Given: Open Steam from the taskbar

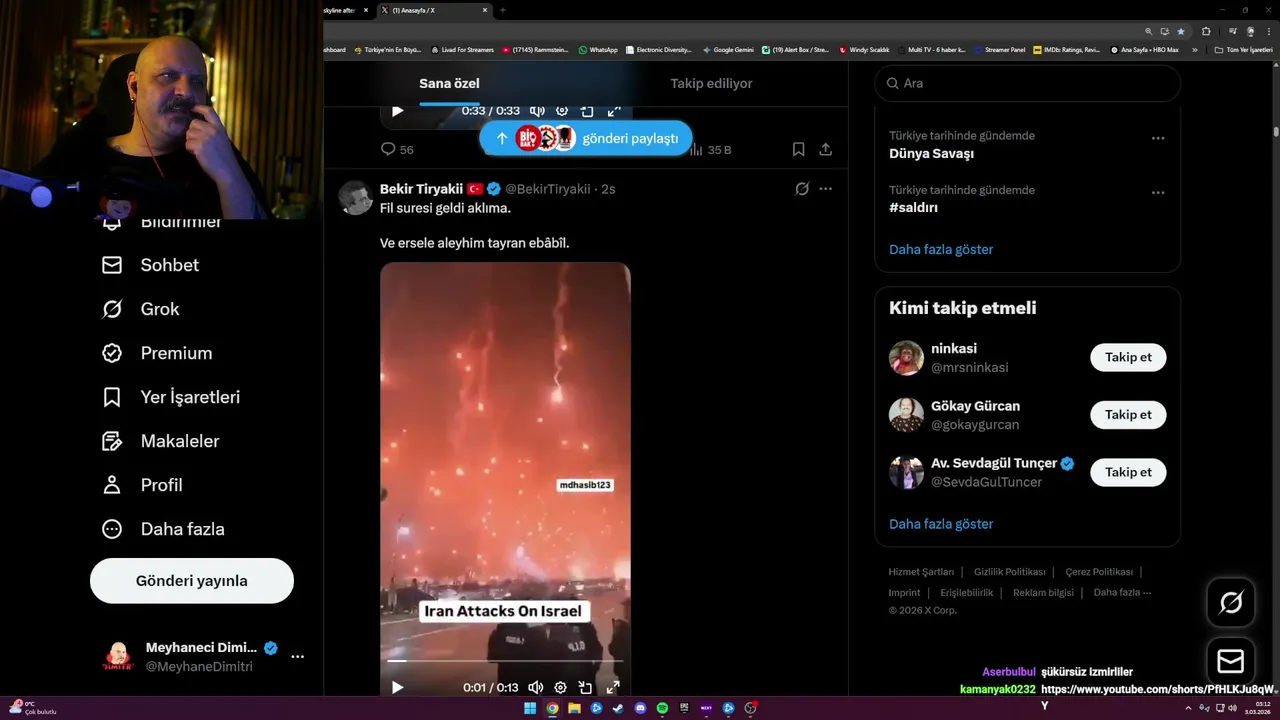Looking at the screenshot, I should pyautogui.click(x=618, y=708).
